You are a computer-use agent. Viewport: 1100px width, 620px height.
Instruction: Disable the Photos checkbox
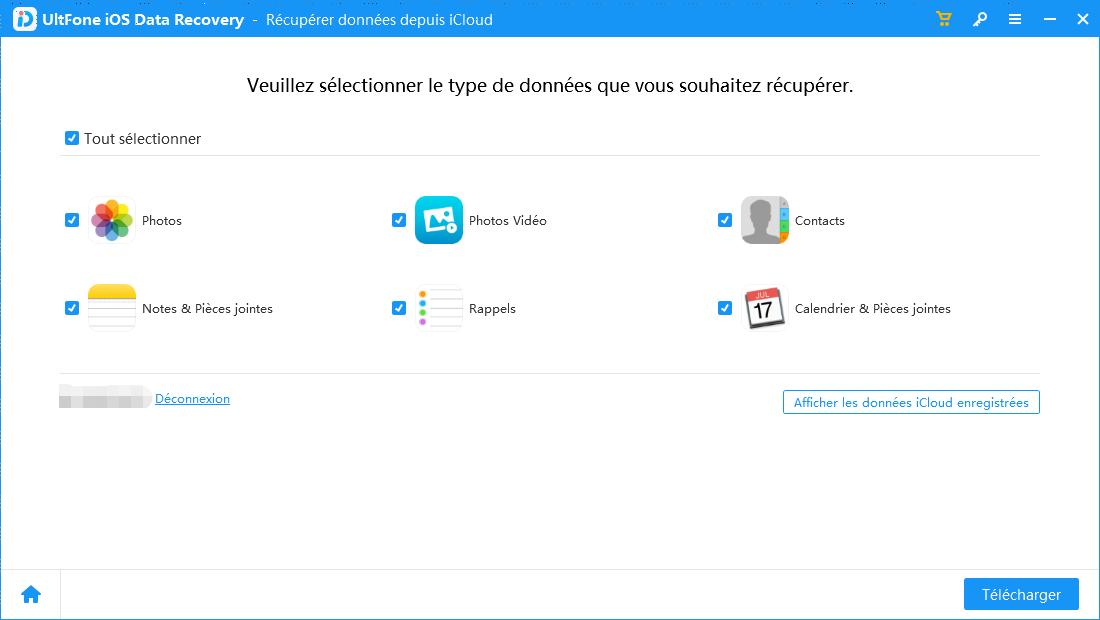pos(71,220)
